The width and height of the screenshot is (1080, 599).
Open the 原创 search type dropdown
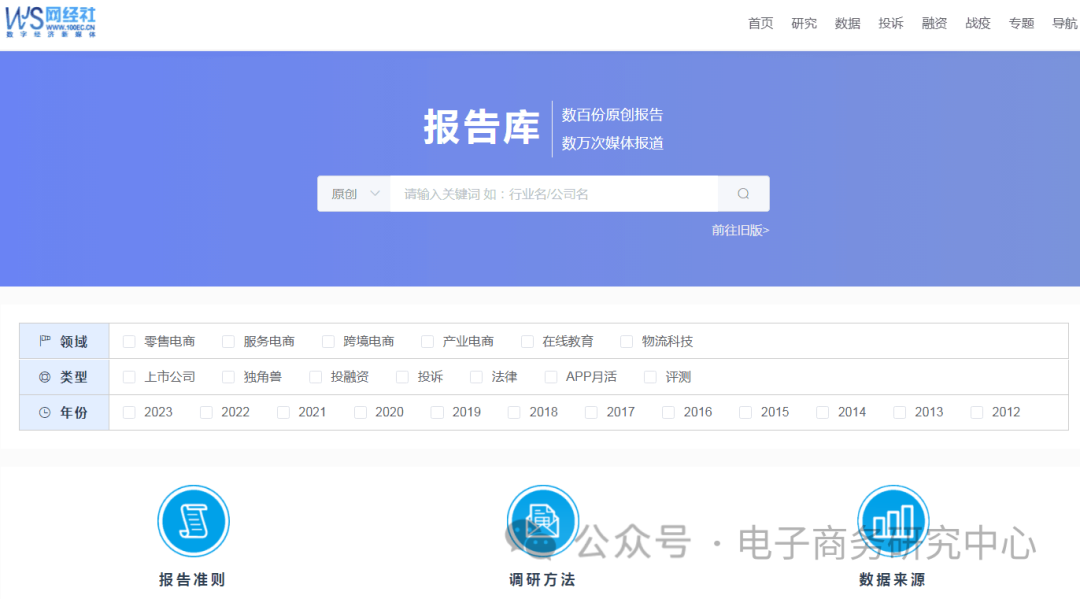[x=353, y=193]
